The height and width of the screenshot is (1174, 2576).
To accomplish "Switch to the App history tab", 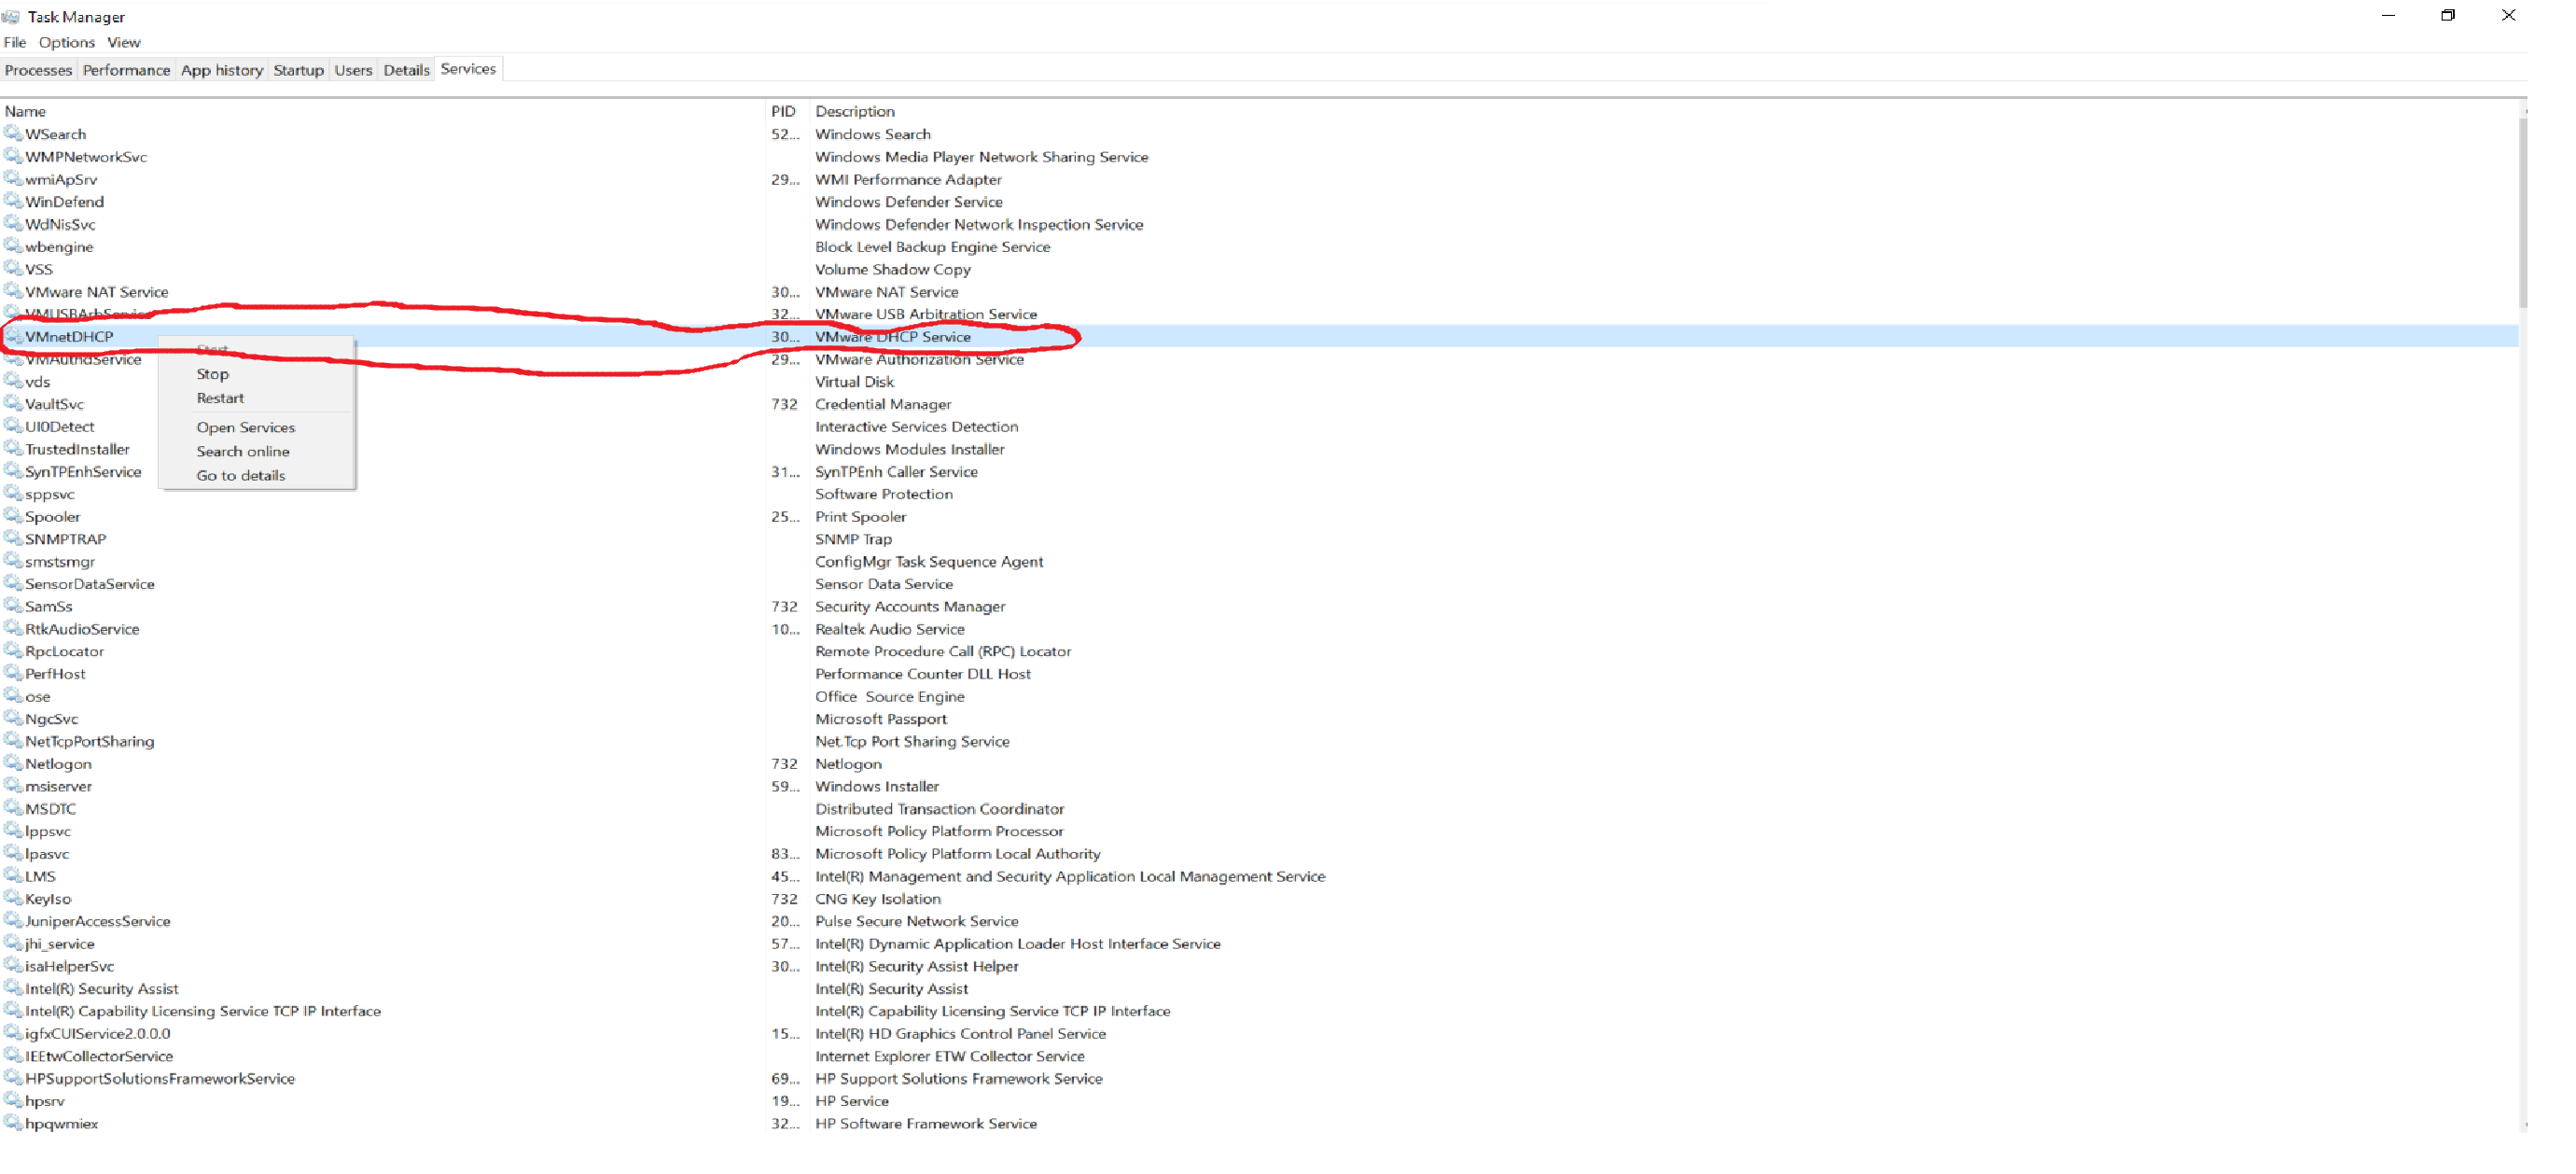I will pyautogui.click(x=222, y=70).
